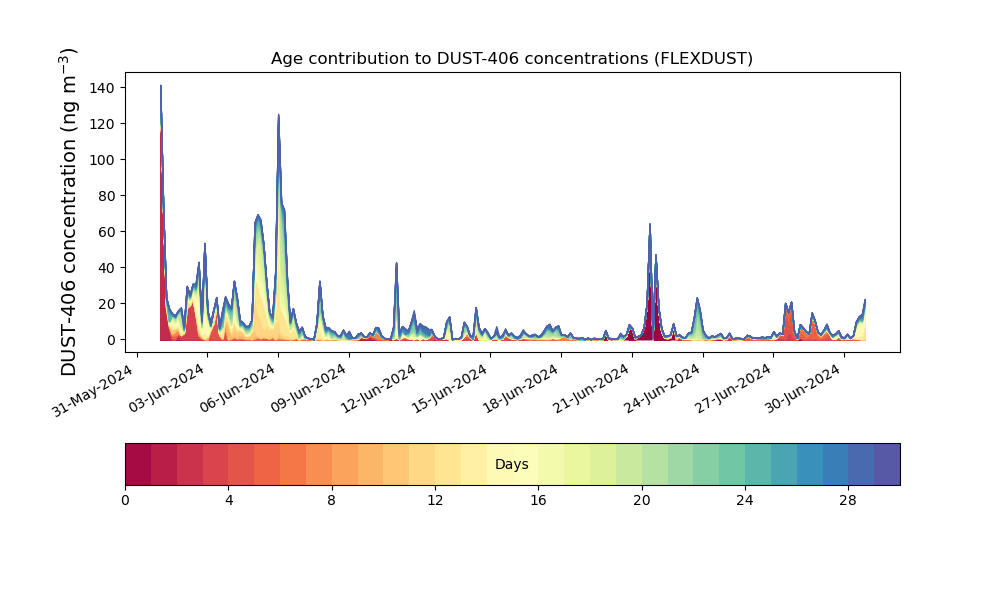Viewport: 1000px width, 600px height.
Task: Click the colorbar tick label 0
Action: pos(125,501)
